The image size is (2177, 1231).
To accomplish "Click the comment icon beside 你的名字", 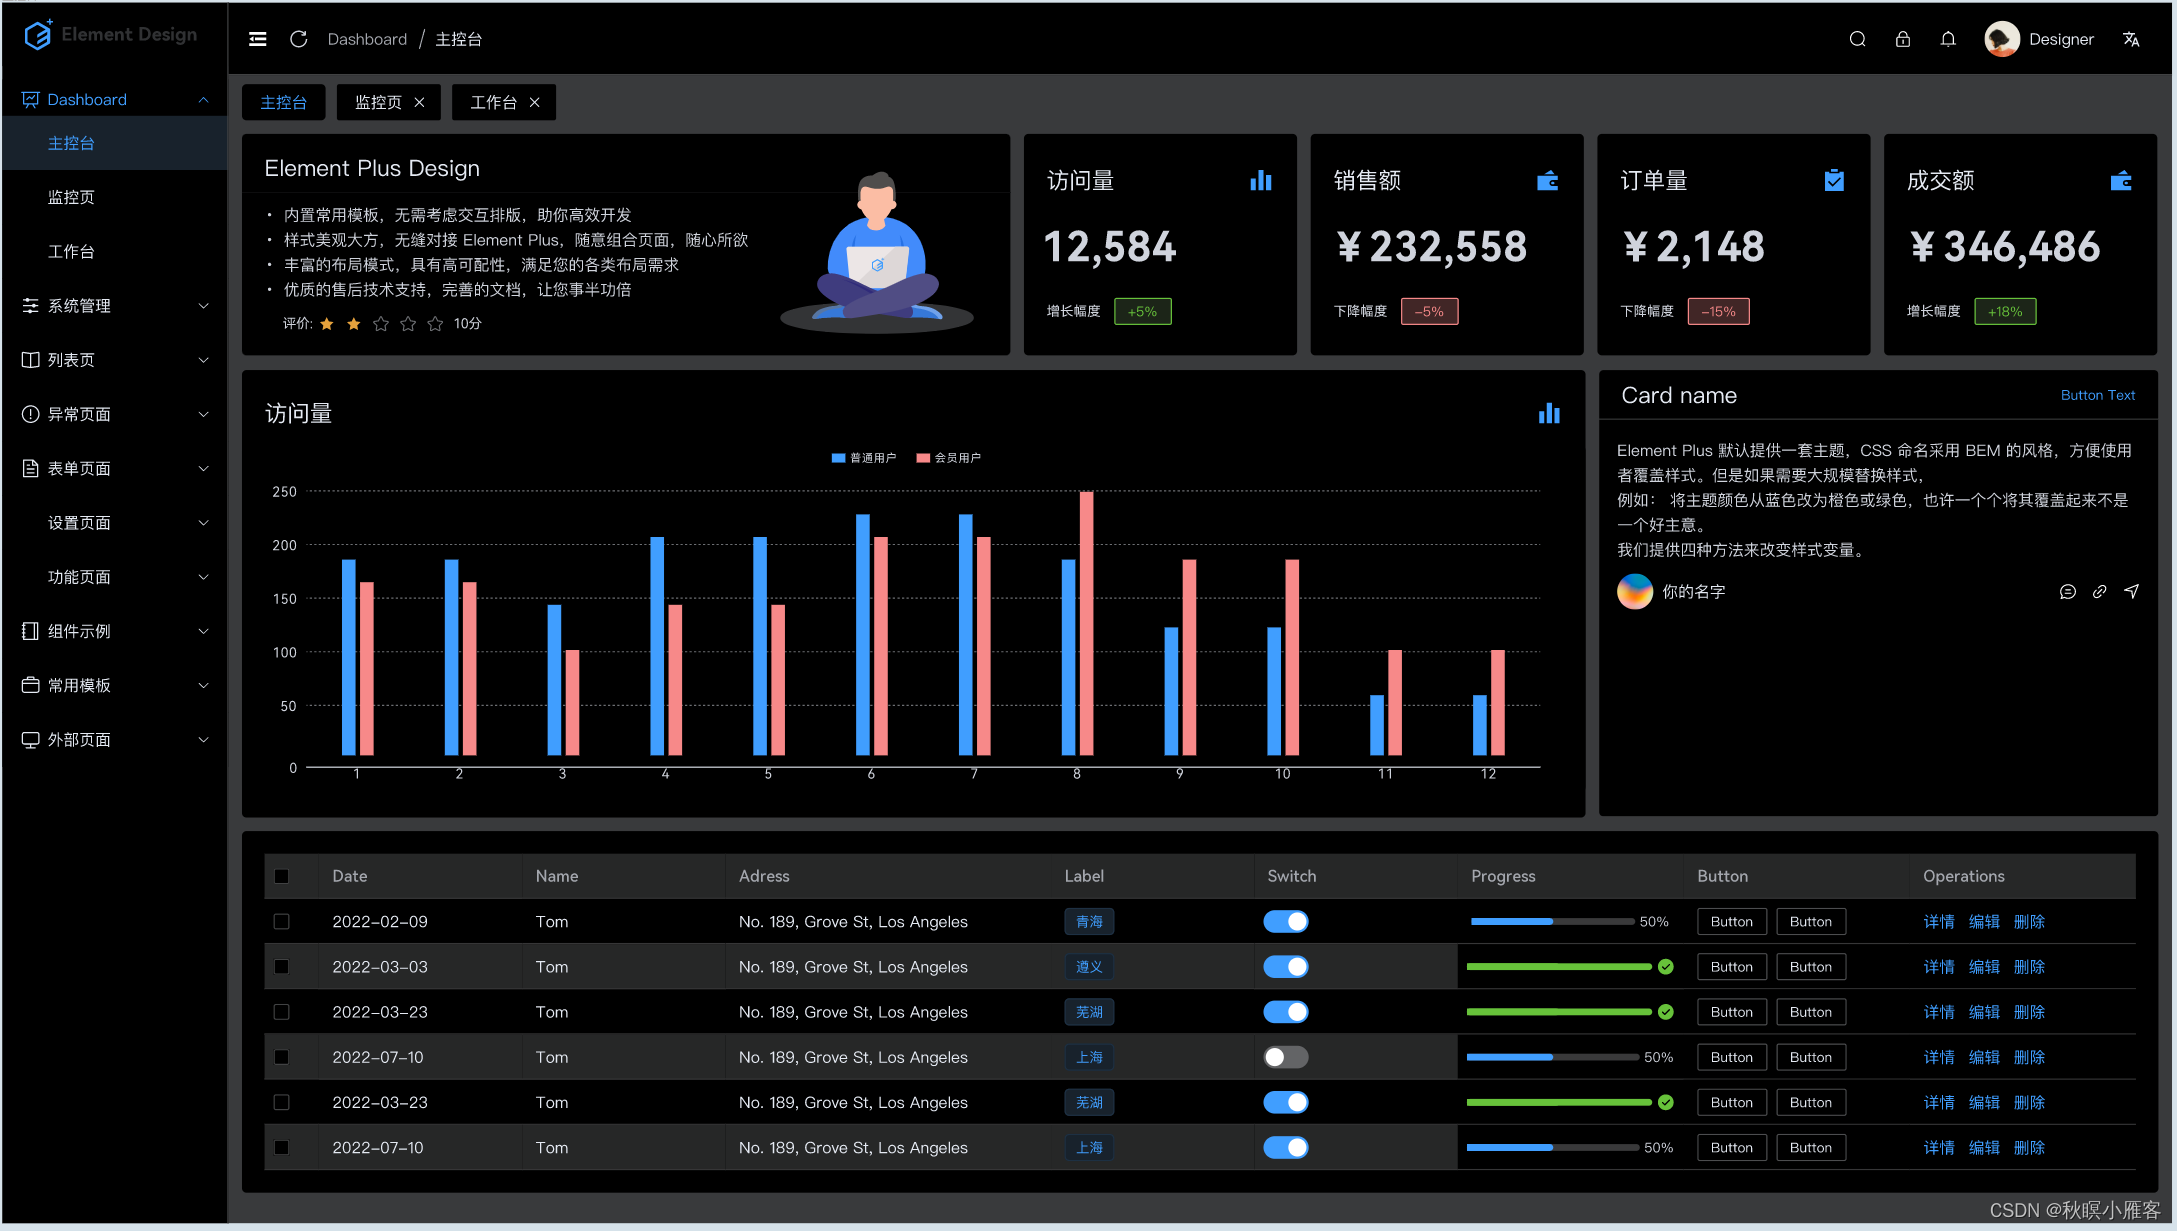I will point(2067,591).
